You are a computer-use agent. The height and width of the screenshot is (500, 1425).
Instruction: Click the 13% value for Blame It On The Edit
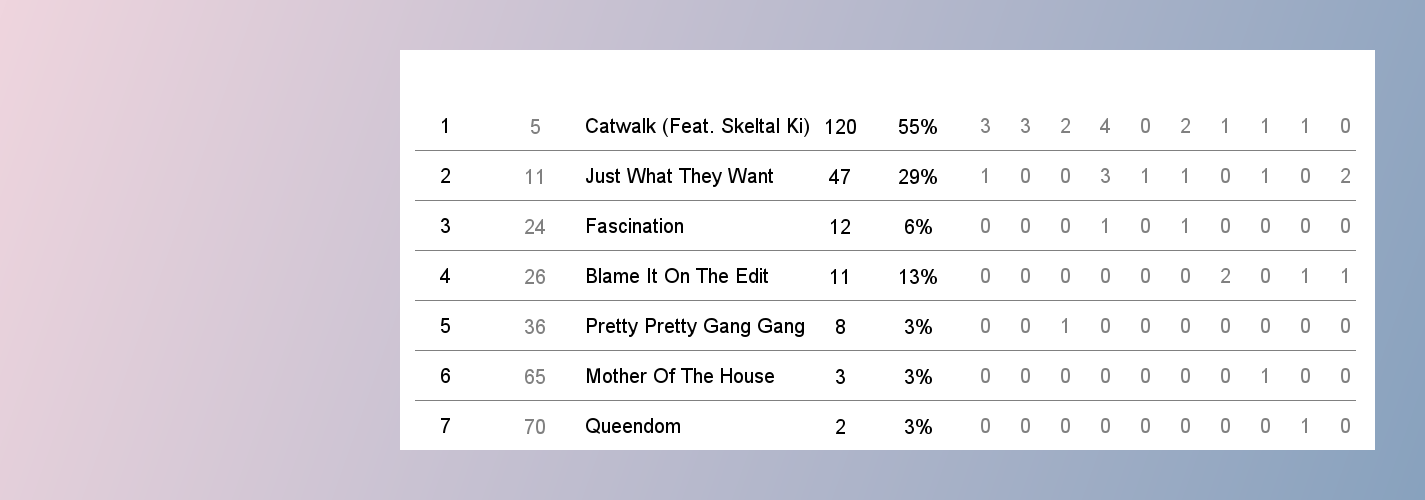pos(917,277)
